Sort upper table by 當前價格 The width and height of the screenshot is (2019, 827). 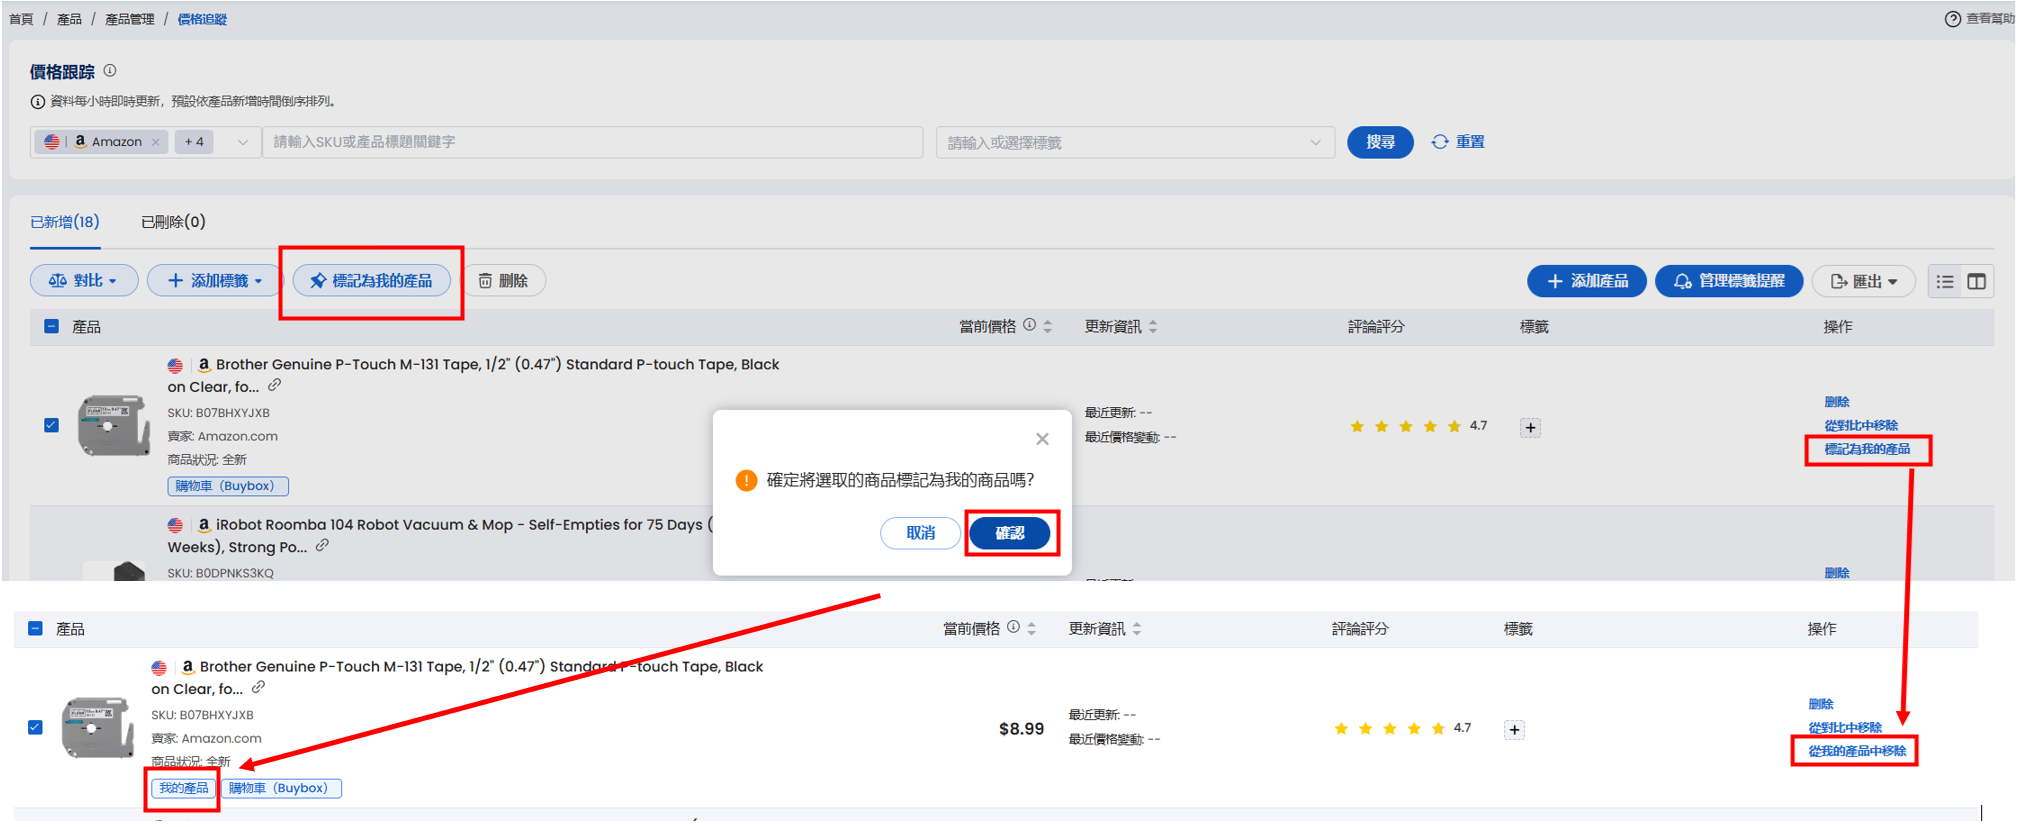1047,326
